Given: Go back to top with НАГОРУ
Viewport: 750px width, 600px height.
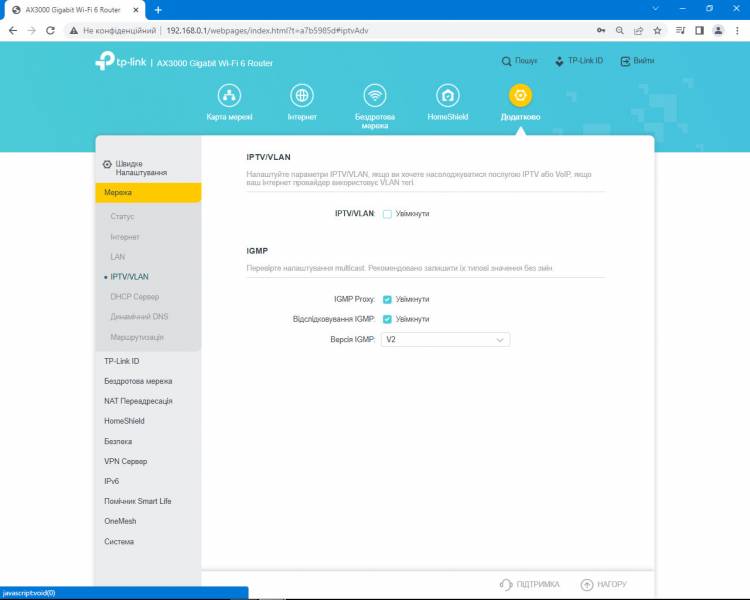Looking at the screenshot, I should click(604, 584).
